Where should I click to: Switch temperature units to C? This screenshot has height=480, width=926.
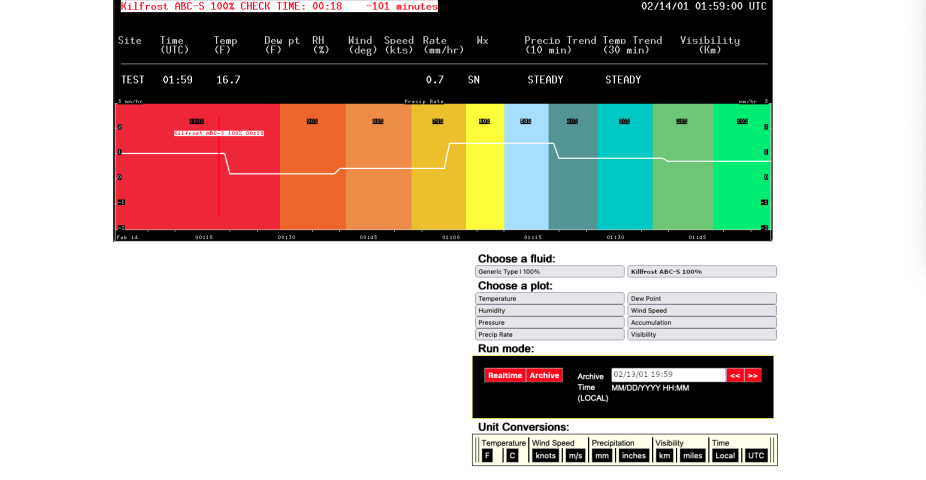512,455
